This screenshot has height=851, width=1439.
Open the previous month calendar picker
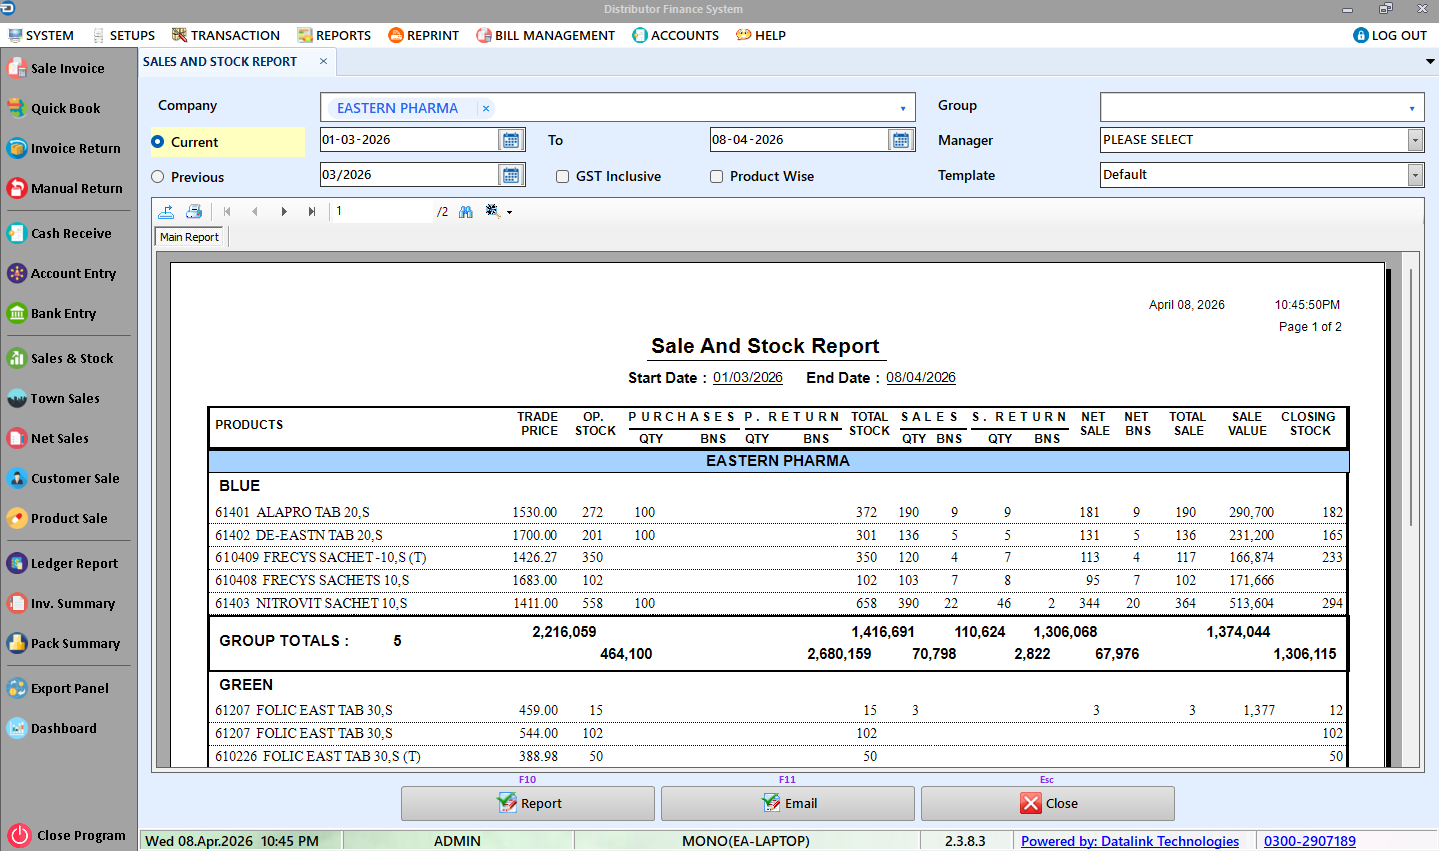pos(511,175)
